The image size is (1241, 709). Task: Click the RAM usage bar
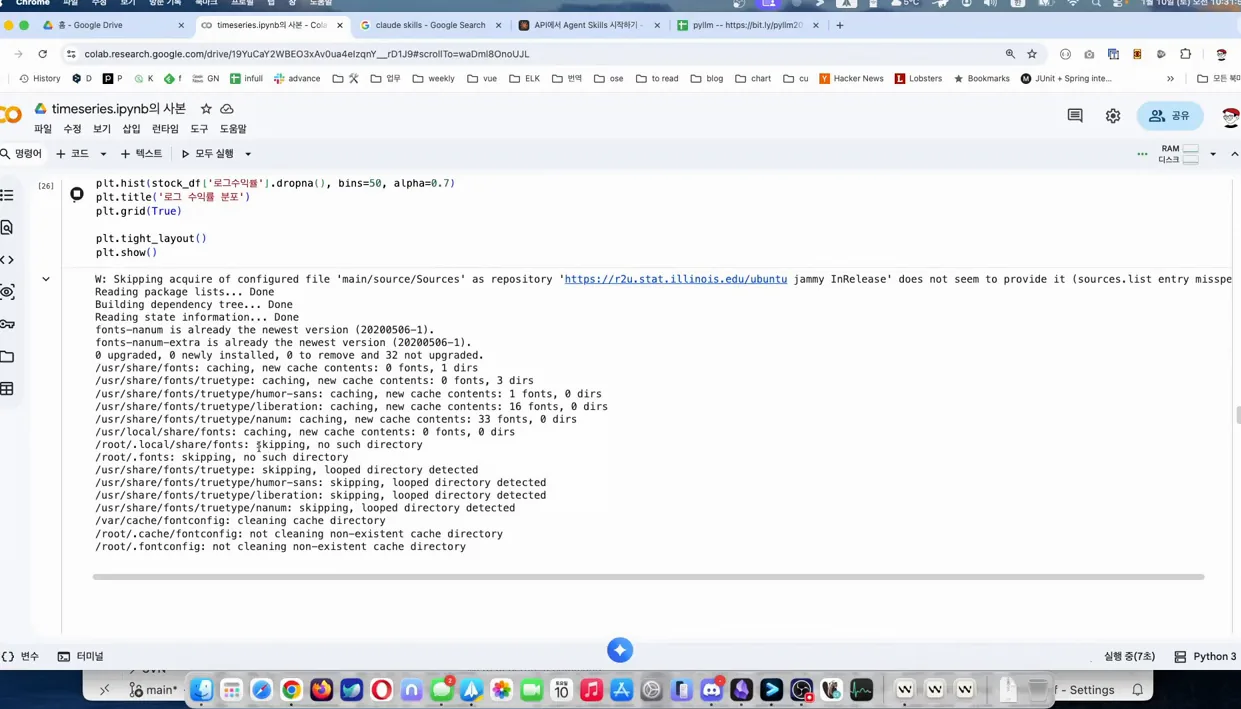coord(1191,148)
